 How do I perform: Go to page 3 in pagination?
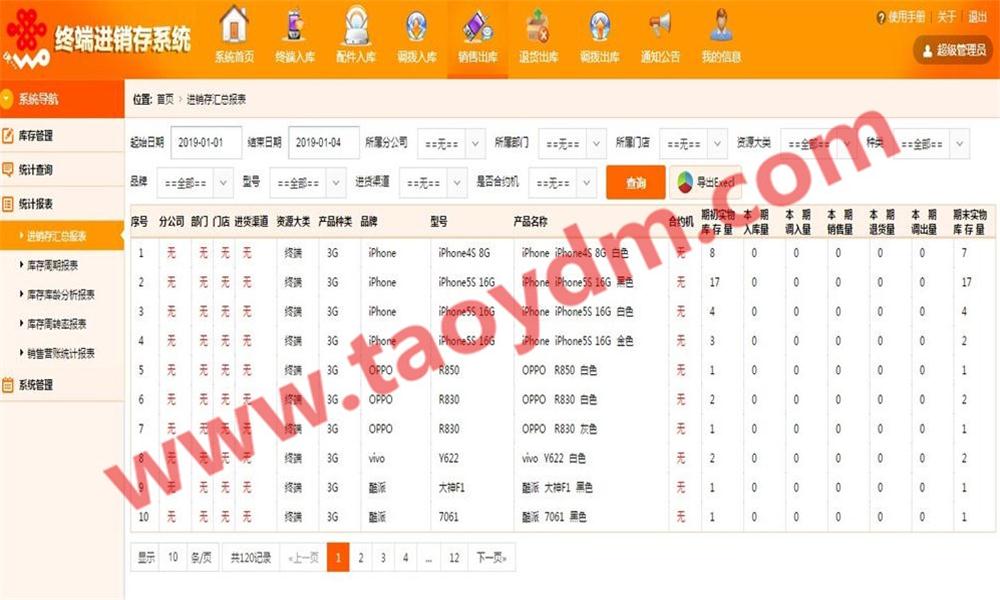point(383,558)
